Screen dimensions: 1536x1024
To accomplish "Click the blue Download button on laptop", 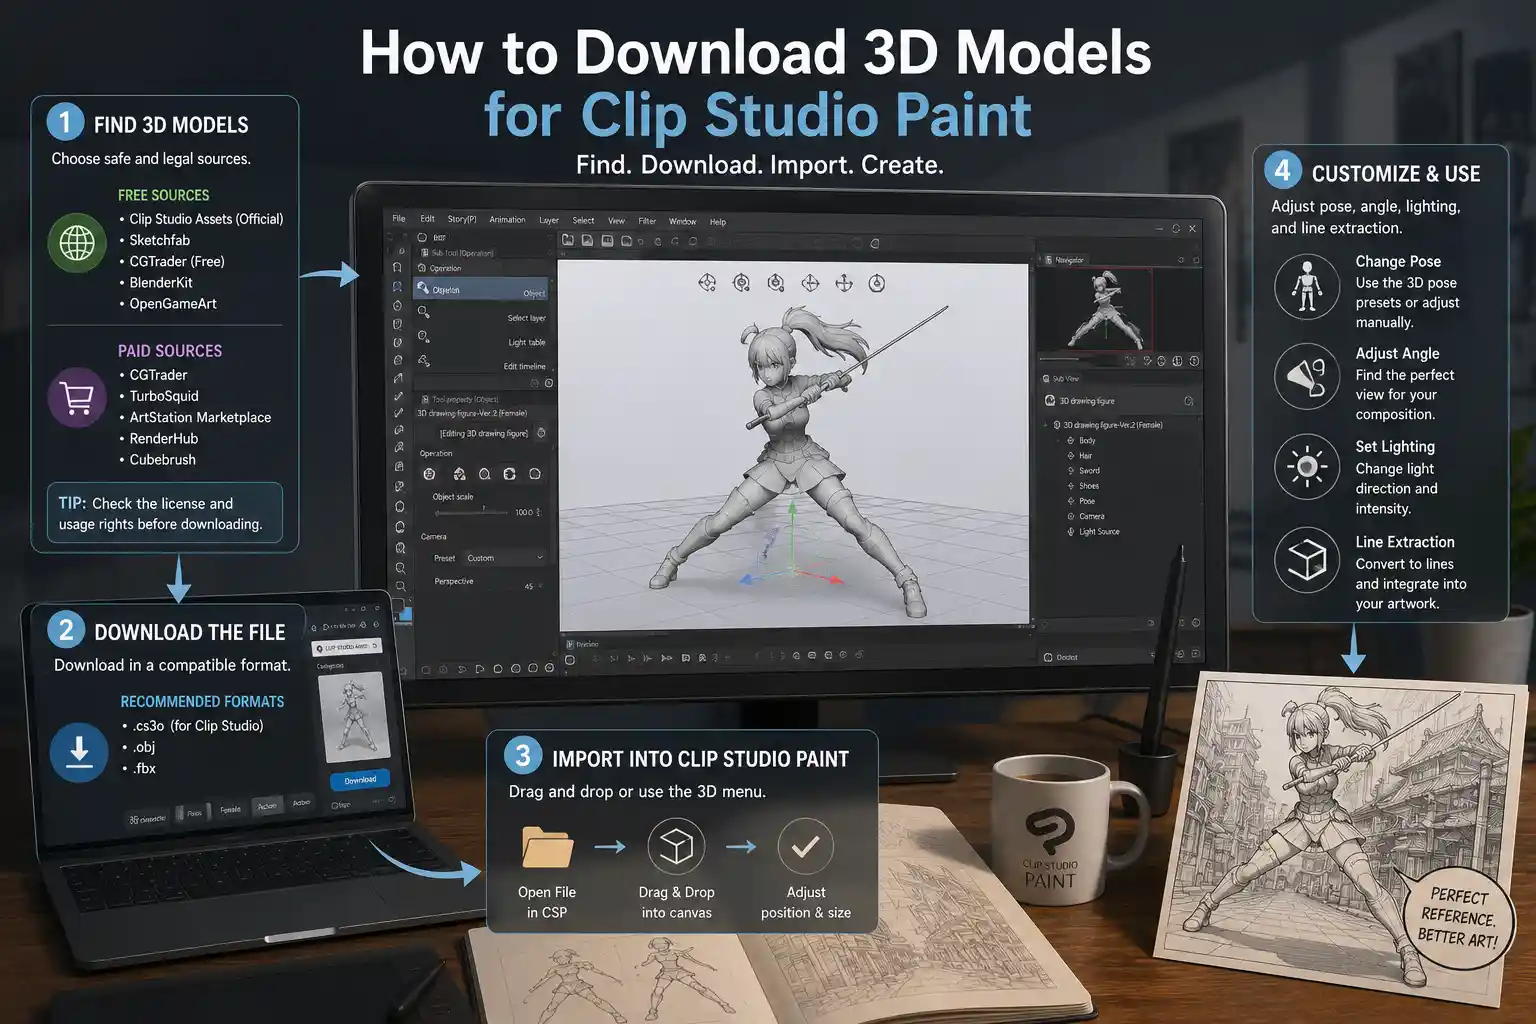I will [x=360, y=780].
